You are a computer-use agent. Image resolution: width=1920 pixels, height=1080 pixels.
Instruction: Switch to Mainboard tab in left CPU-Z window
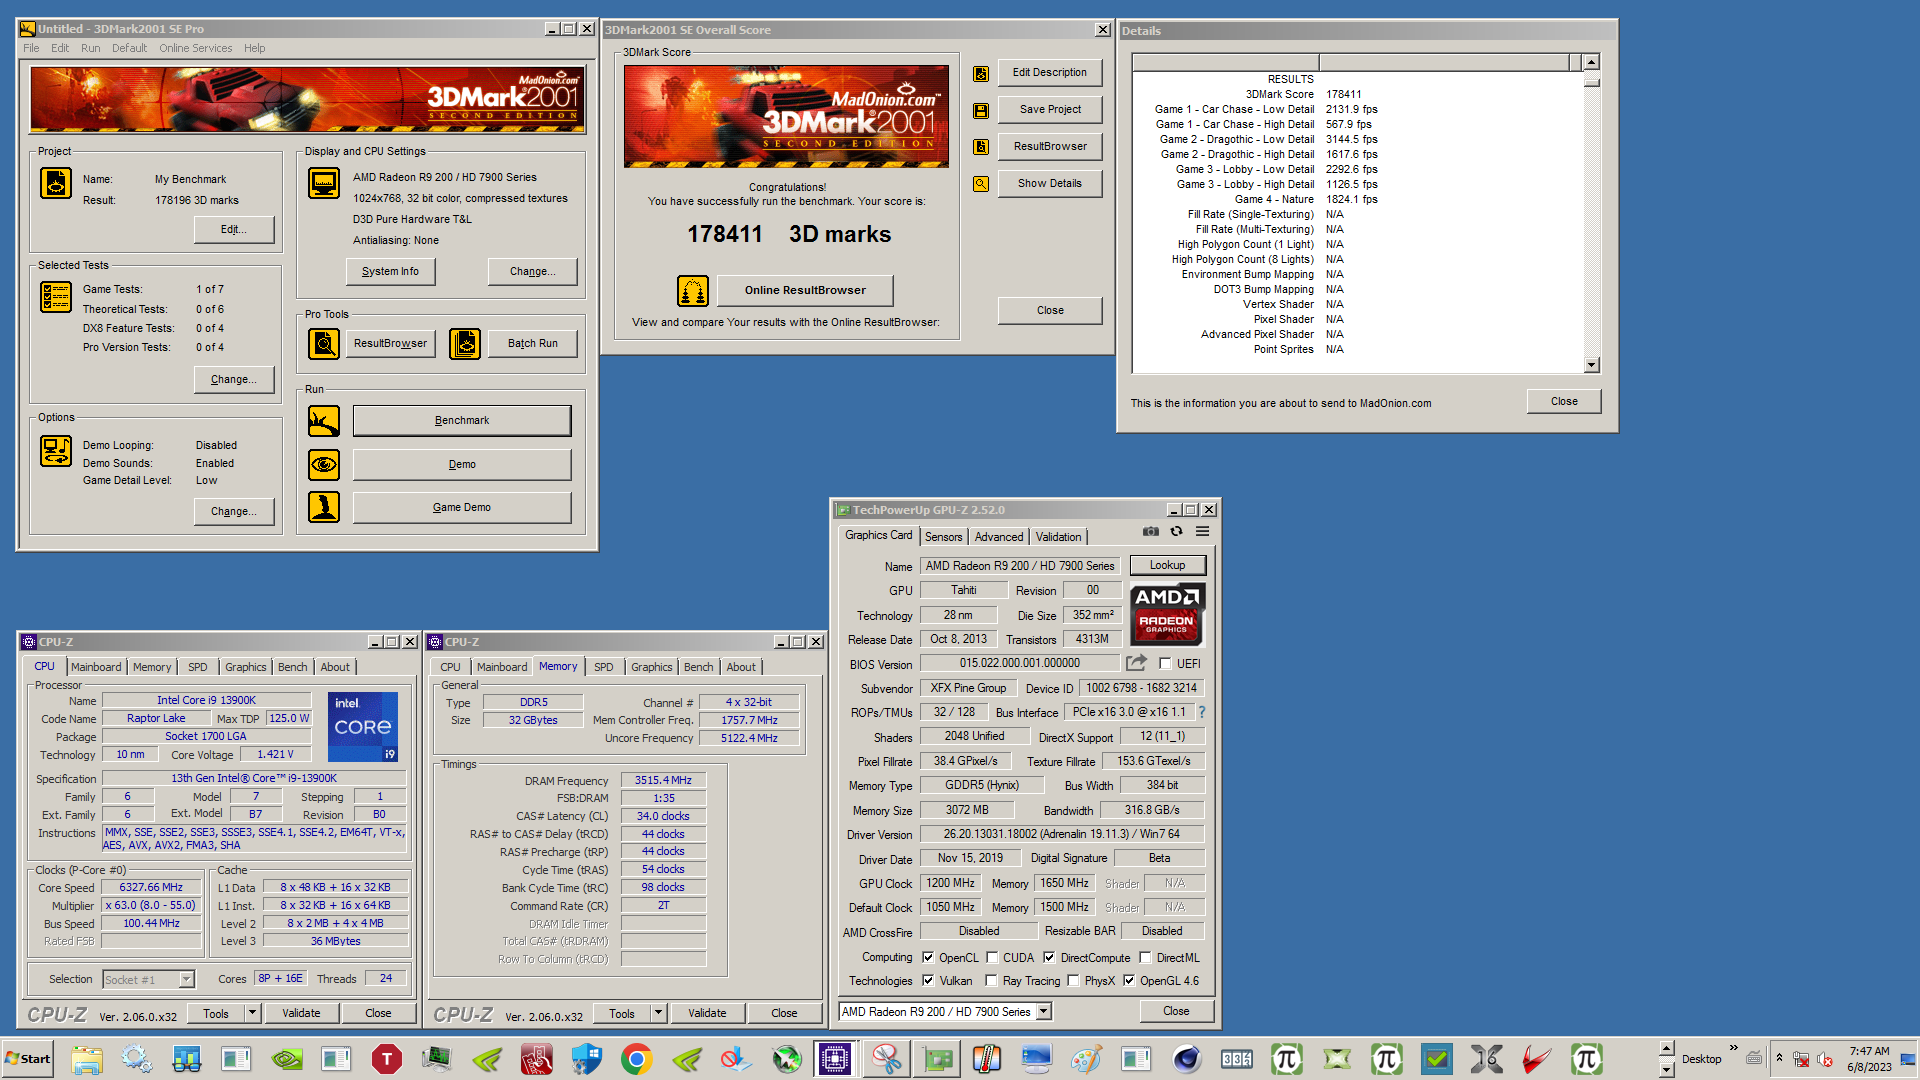coord(96,667)
